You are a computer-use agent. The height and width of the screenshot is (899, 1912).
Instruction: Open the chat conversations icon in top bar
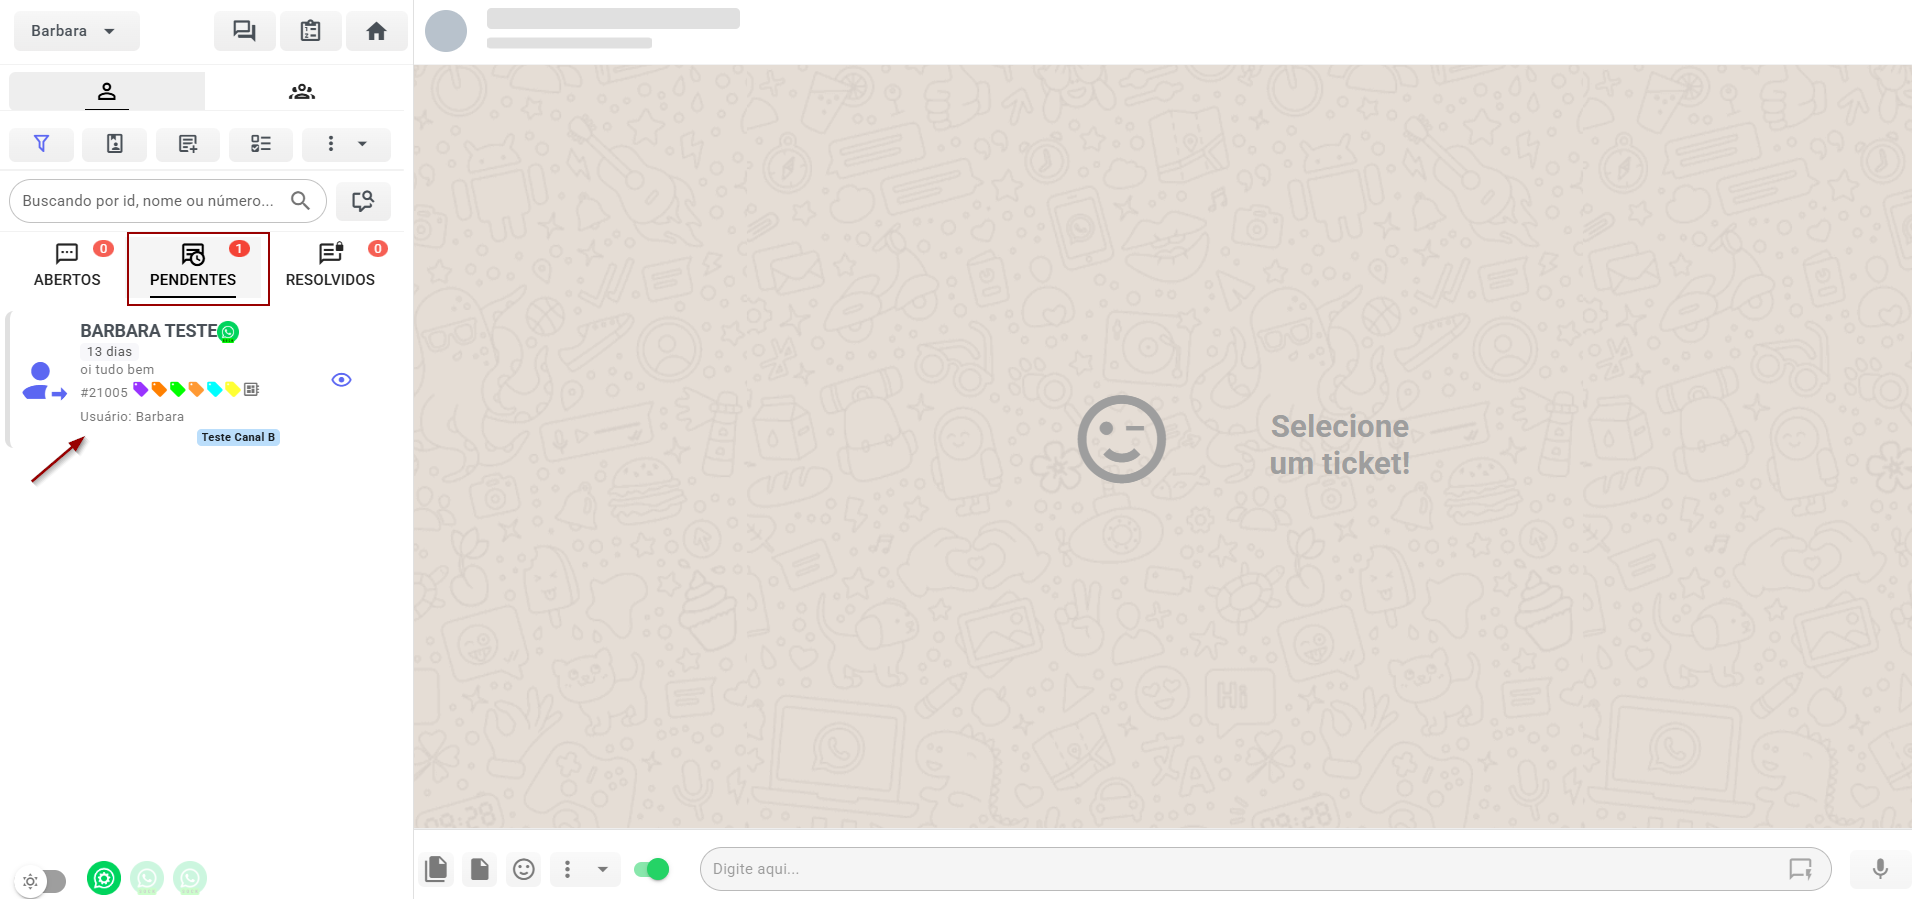coord(244,31)
